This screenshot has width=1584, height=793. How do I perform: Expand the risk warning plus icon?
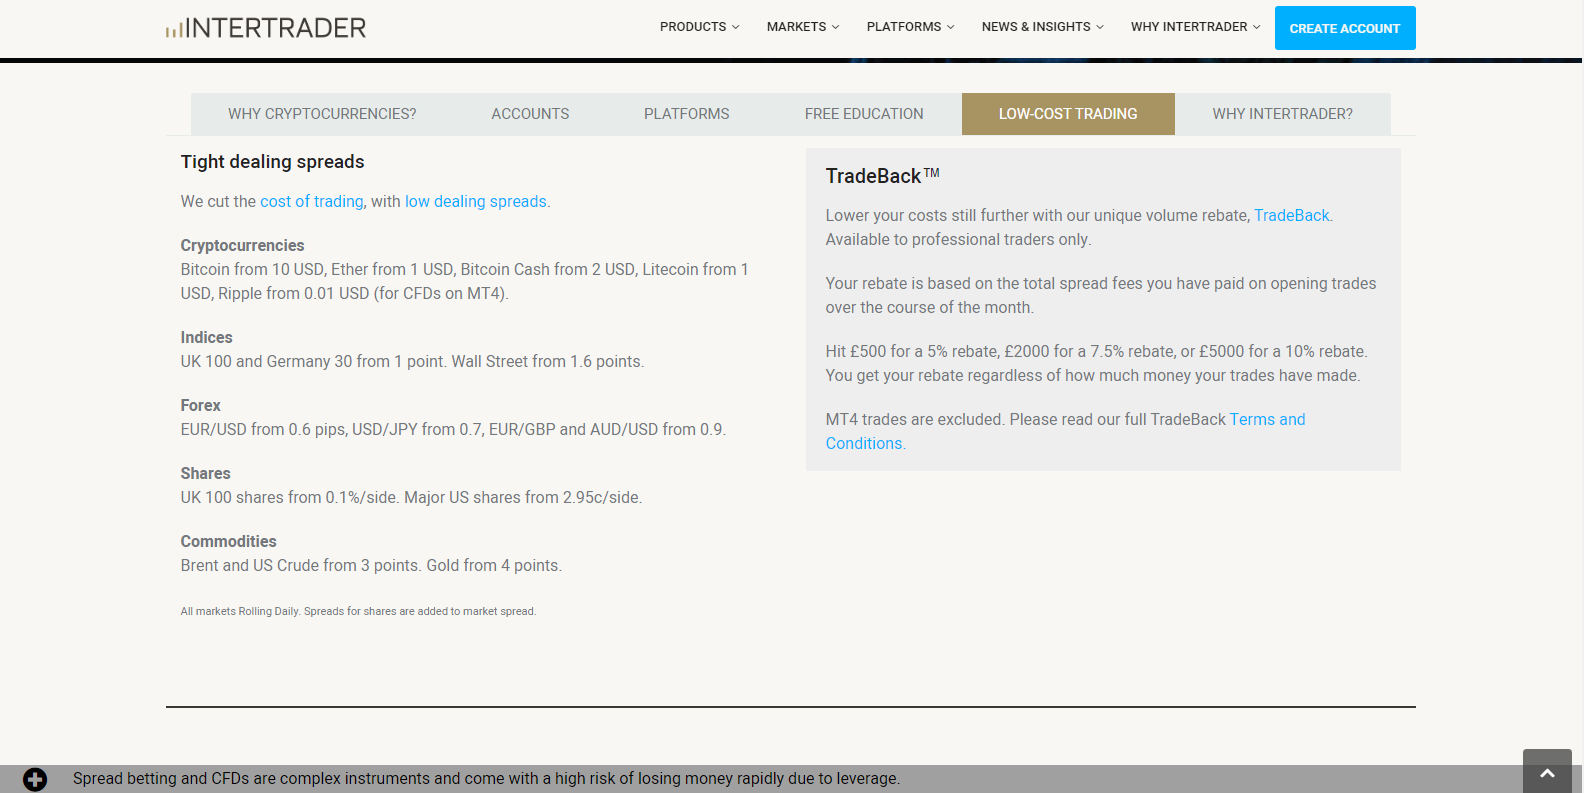pyautogui.click(x=35, y=779)
